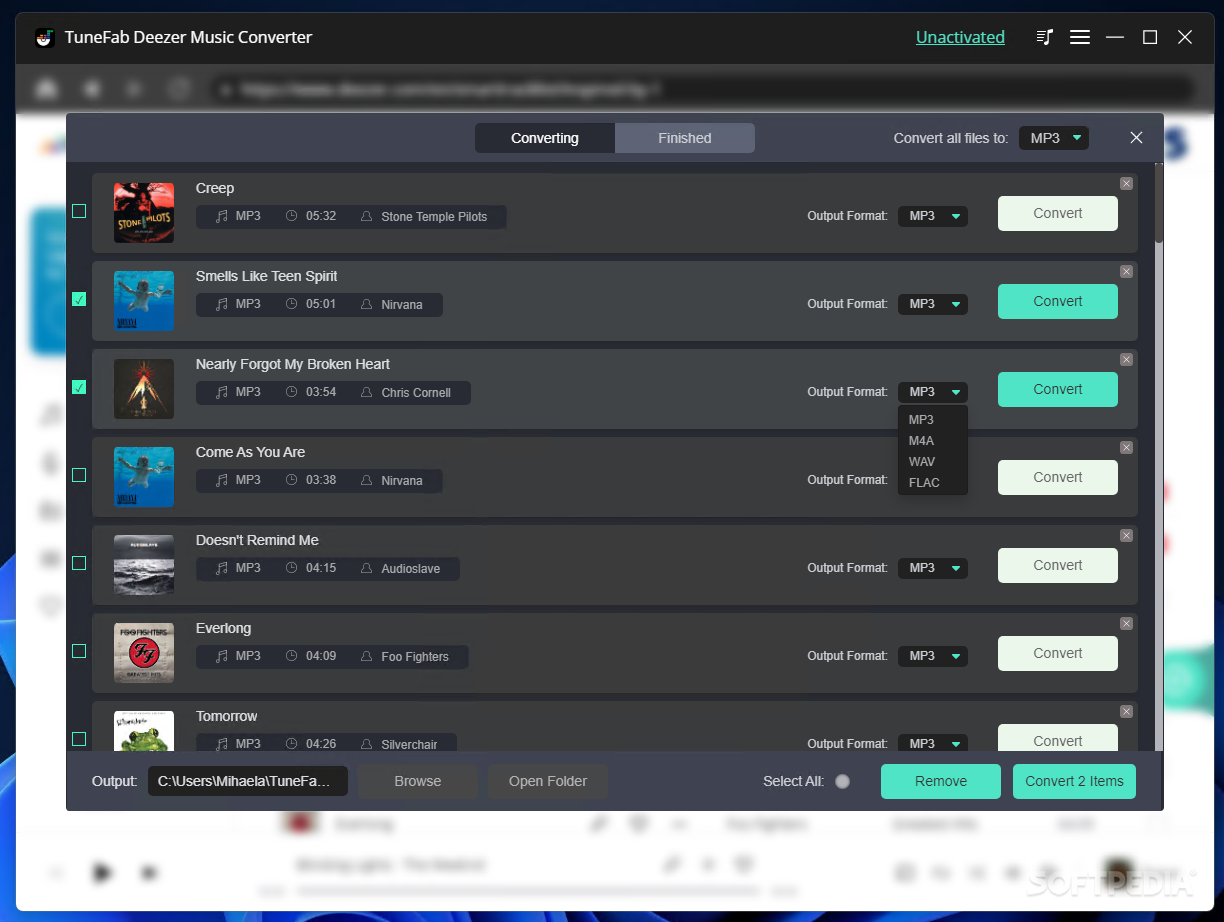The width and height of the screenshot is (1224, 922).
Task: Open output format dropdown for Tomorrow
Action: pos(933,743)
